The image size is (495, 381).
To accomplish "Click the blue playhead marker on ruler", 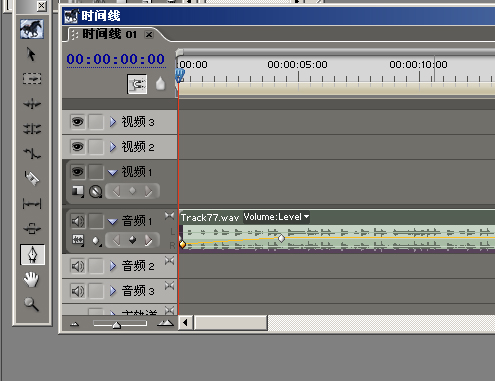I will tap(180, 76).
